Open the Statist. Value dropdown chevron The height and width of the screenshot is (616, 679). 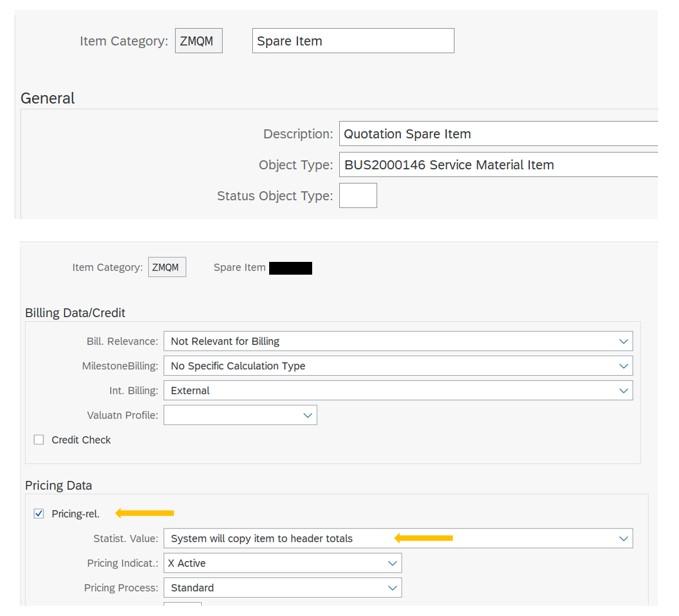(x=623, y=539)
